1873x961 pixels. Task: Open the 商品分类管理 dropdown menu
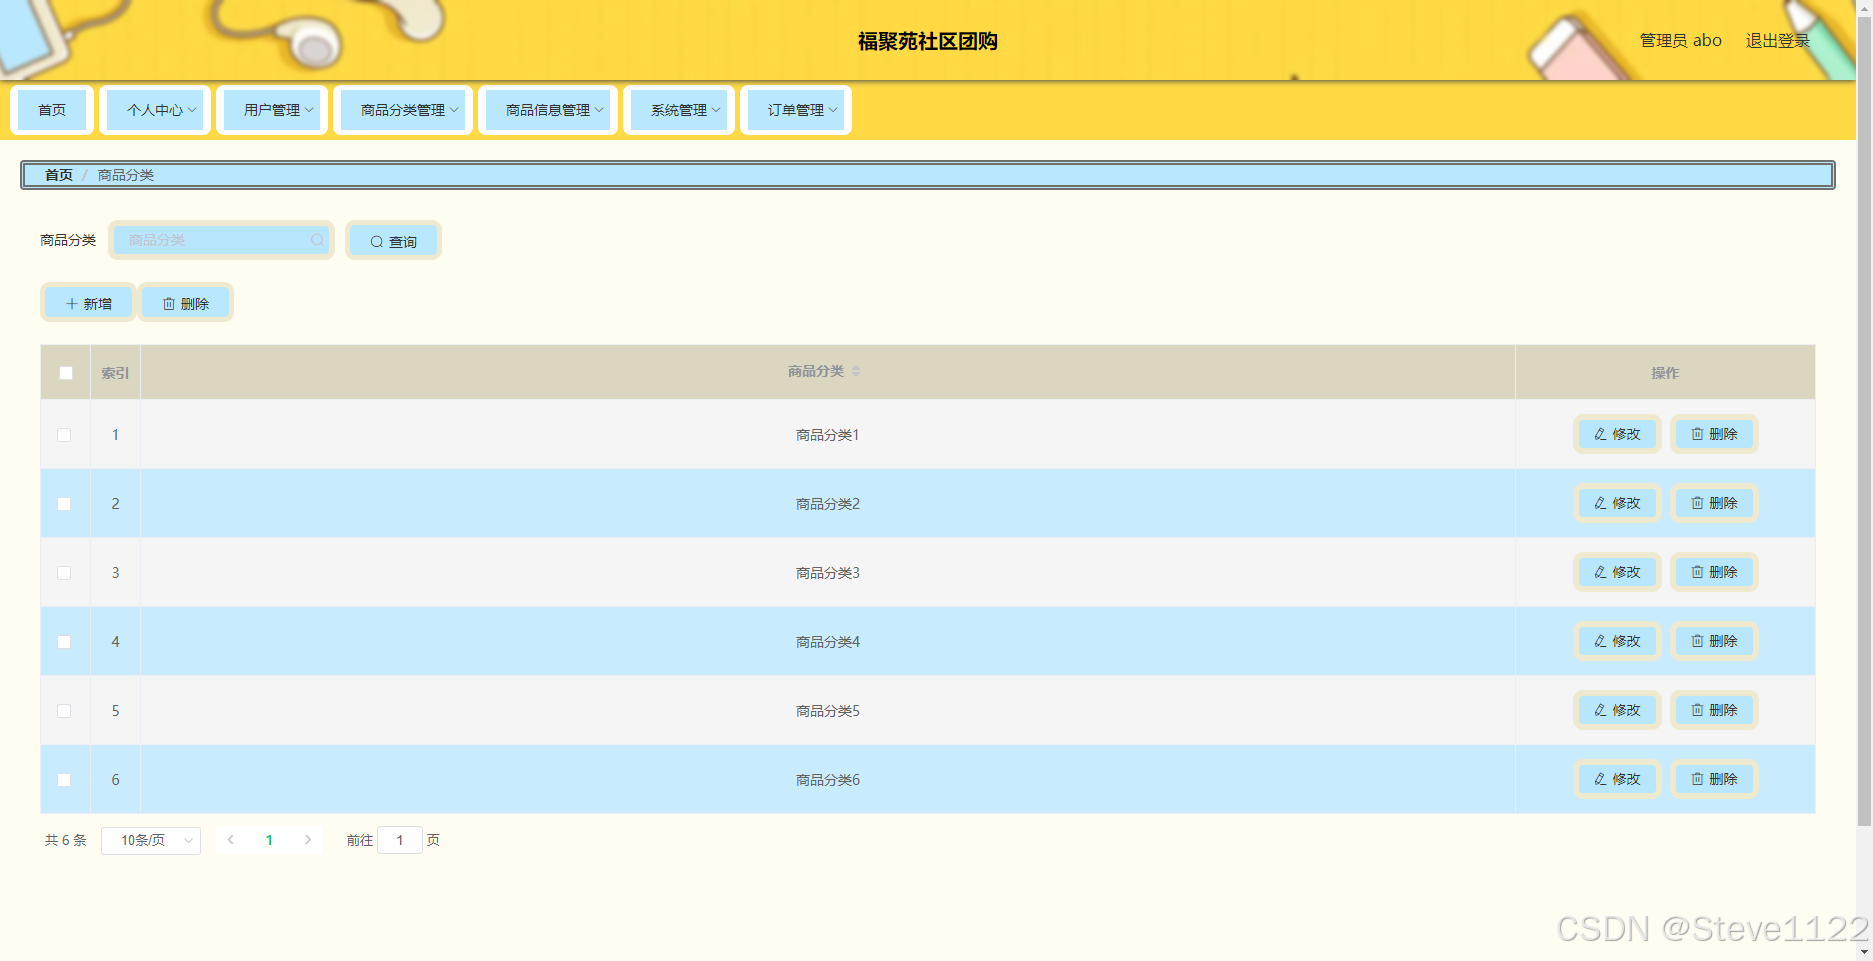point(403,110)
